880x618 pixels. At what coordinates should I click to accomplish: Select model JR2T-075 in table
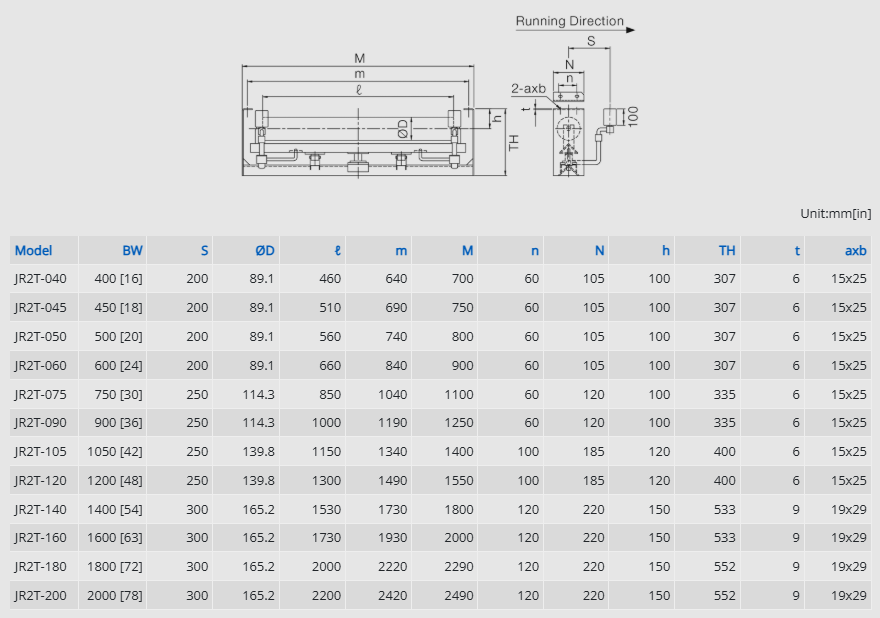[40, 394]
